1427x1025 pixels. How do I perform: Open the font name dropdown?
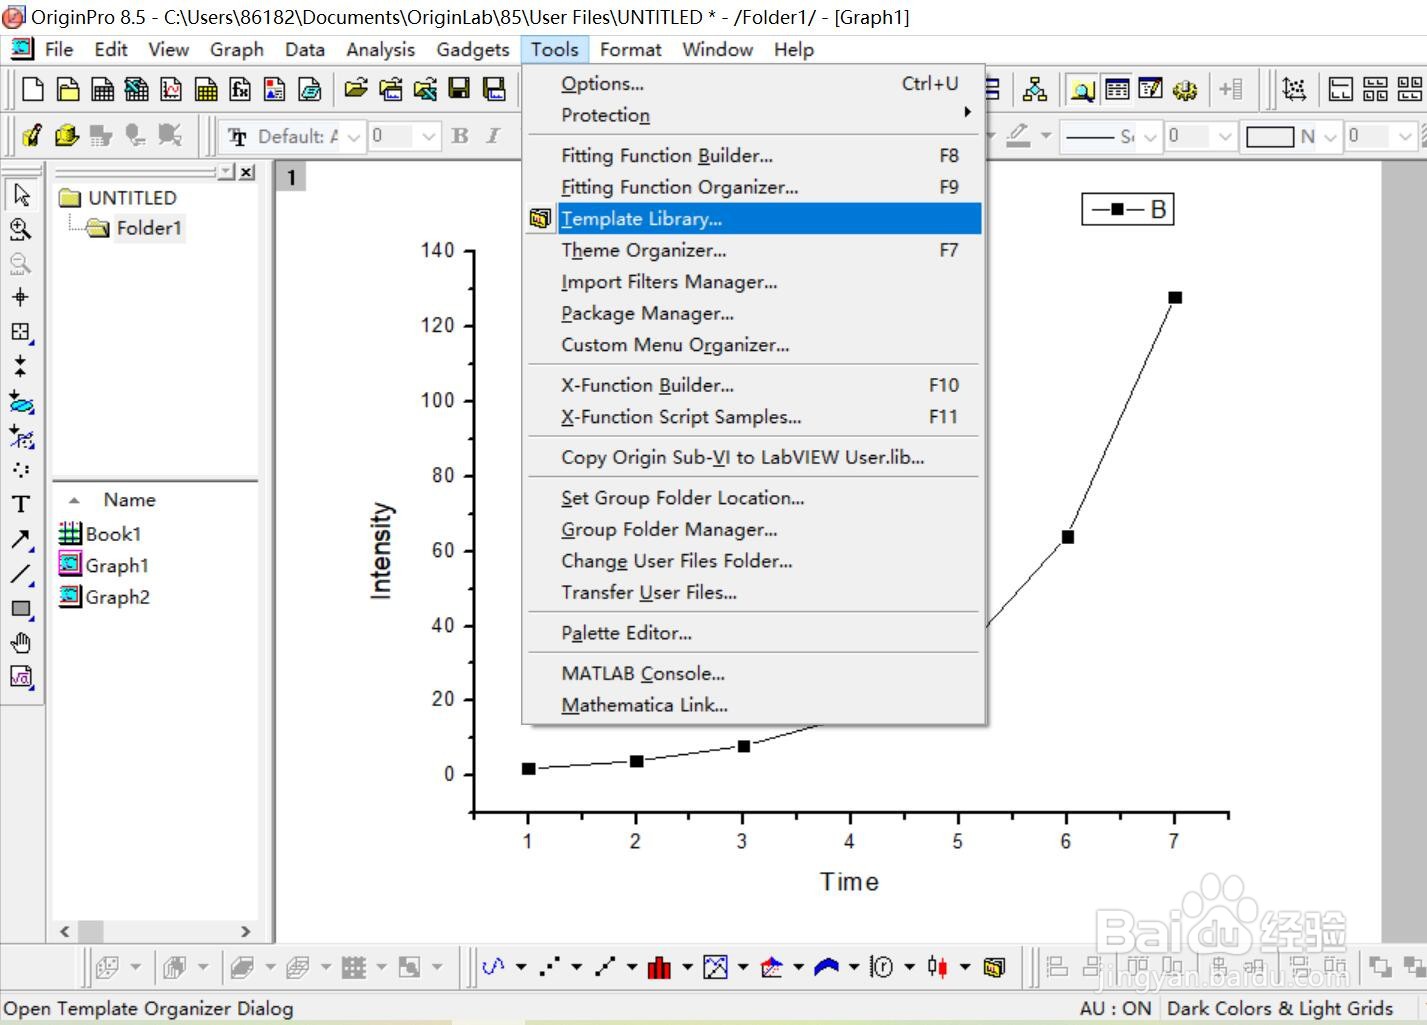pos(354,136)
